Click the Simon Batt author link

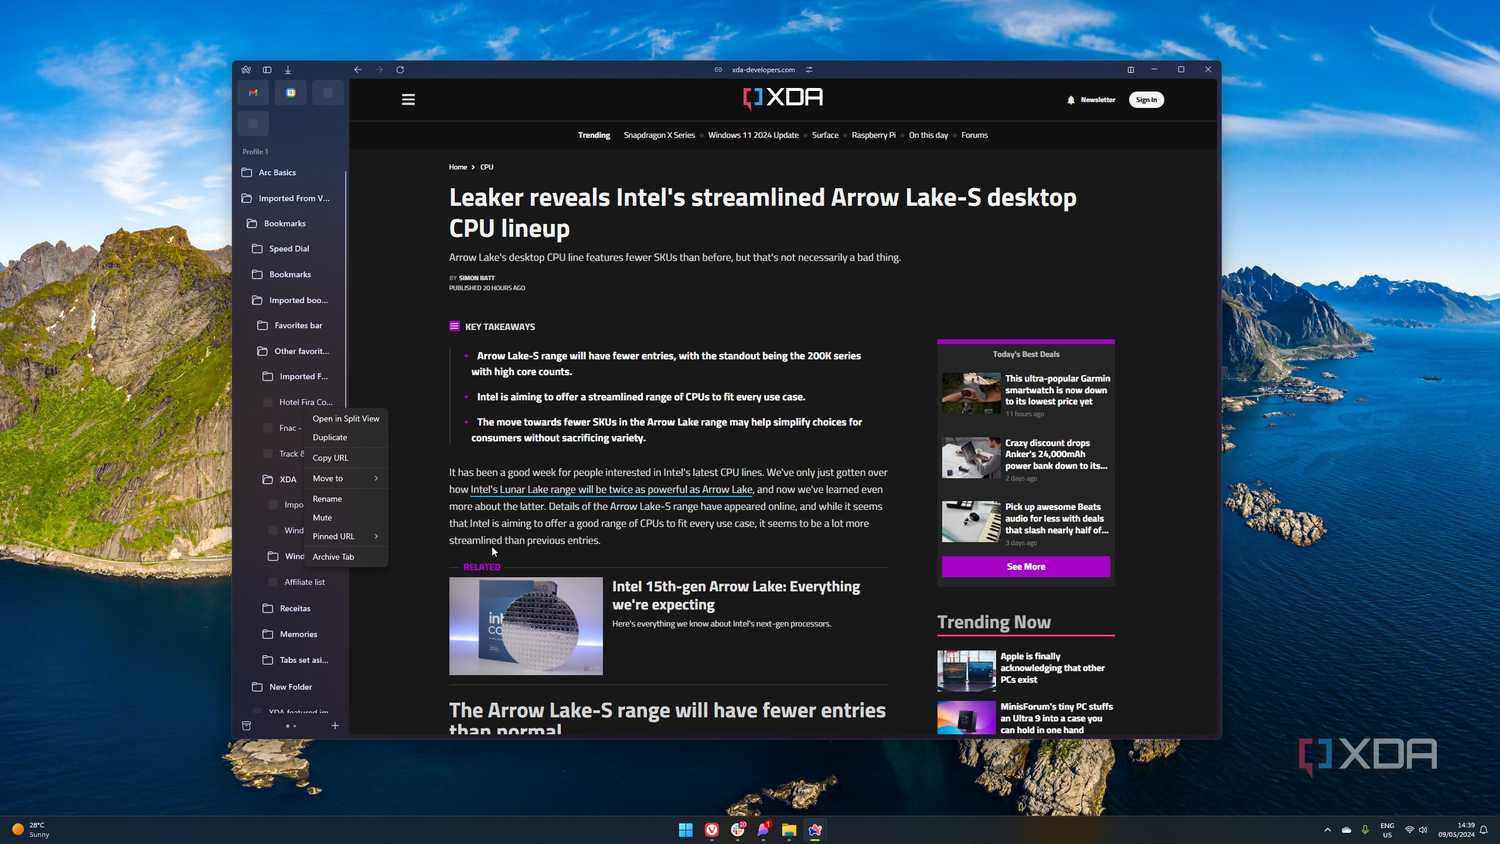click(x=477, y=278)
